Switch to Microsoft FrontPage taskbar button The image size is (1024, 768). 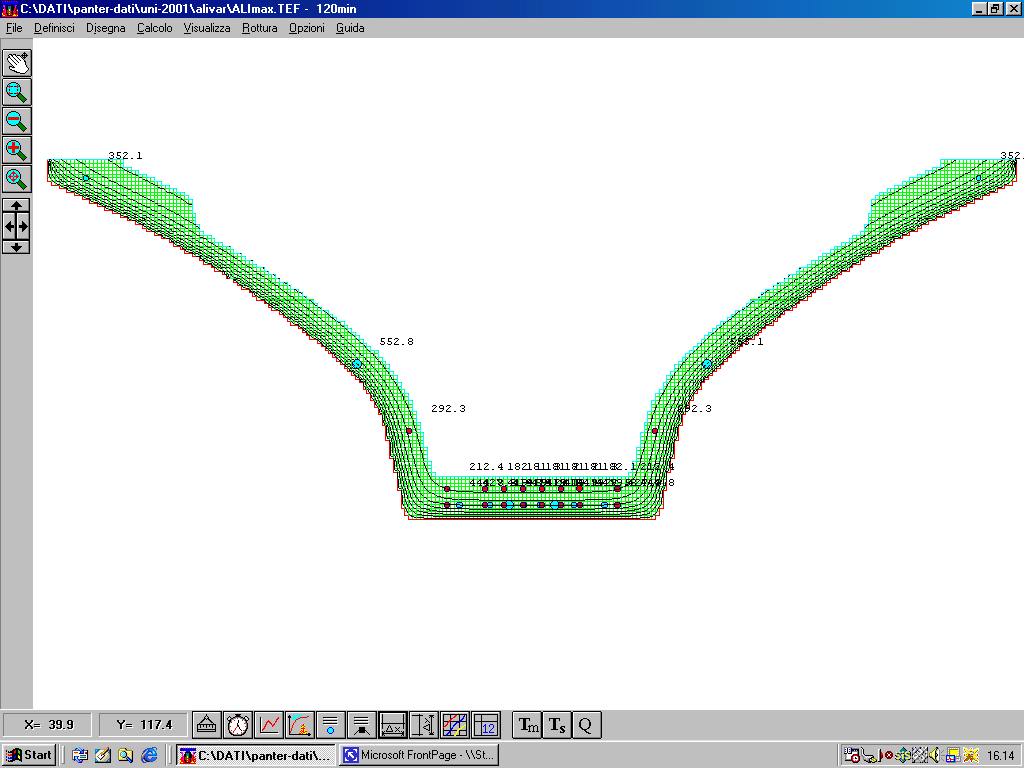(418, 755)
